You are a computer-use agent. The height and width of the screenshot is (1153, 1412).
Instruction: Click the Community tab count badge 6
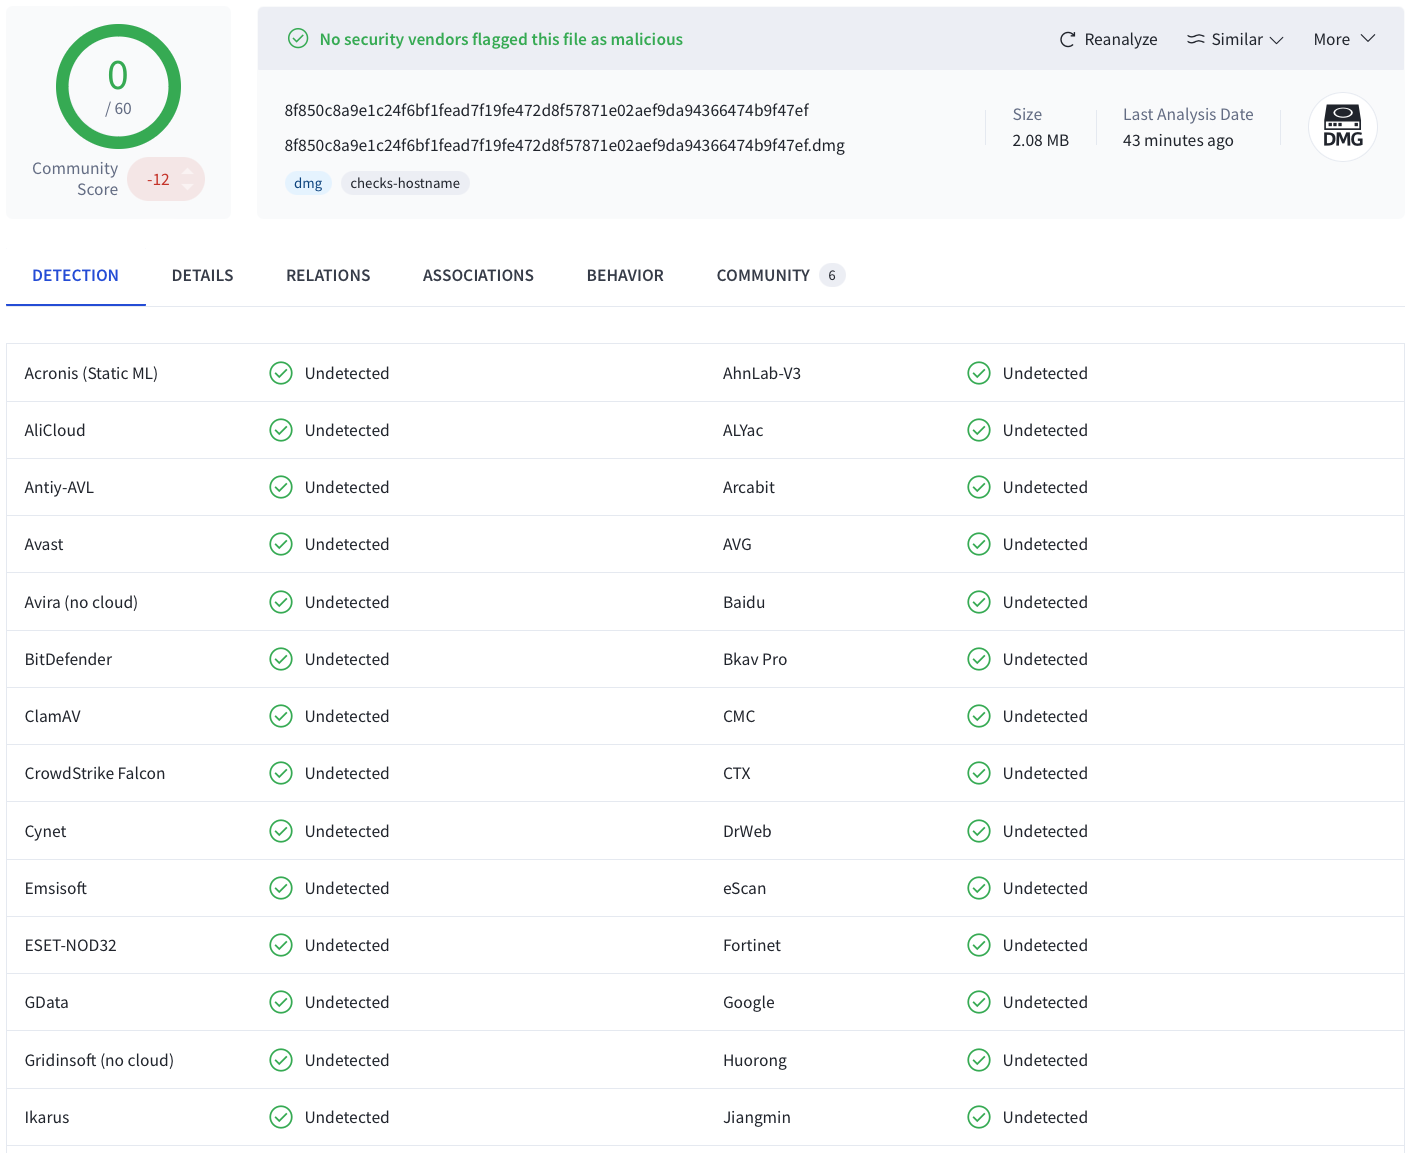pyautogui.click(x=832, y=275)
